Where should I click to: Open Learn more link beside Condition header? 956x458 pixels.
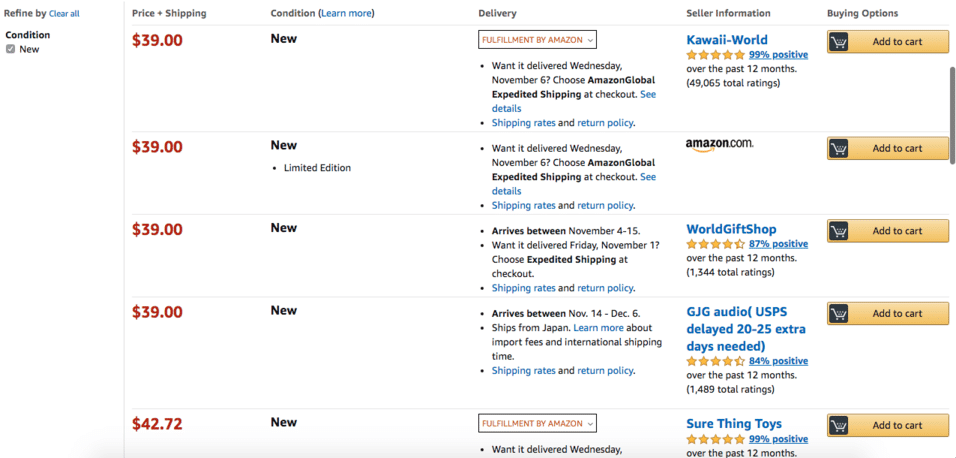tap(346, 13)
